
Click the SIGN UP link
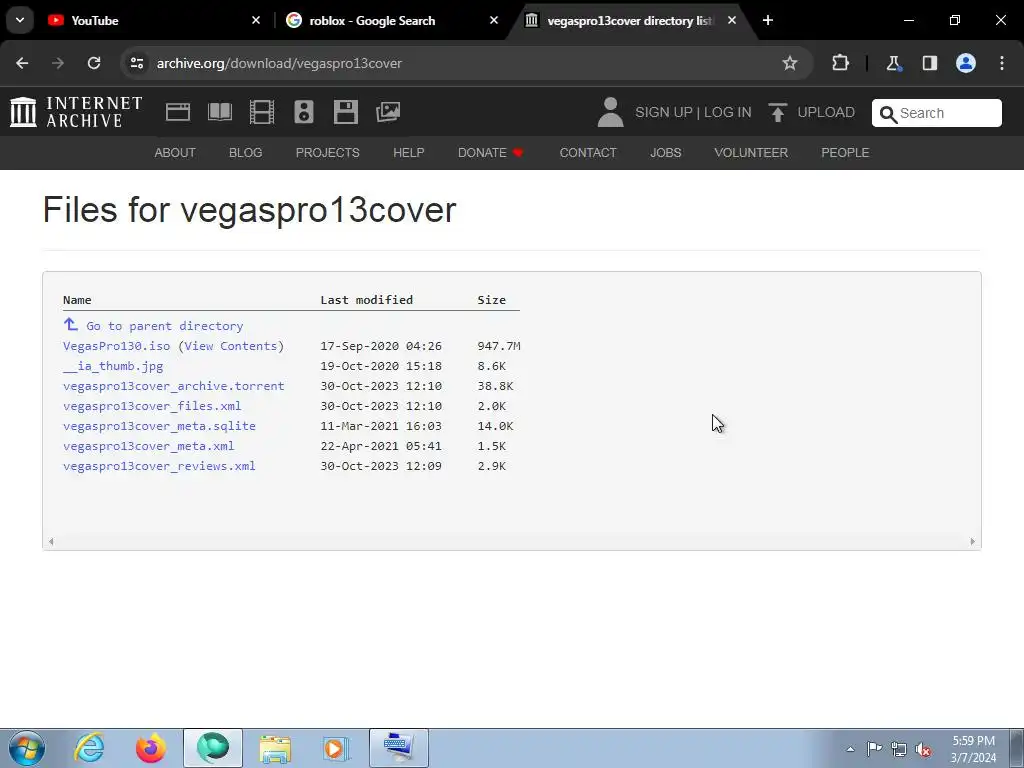[664, 112]
